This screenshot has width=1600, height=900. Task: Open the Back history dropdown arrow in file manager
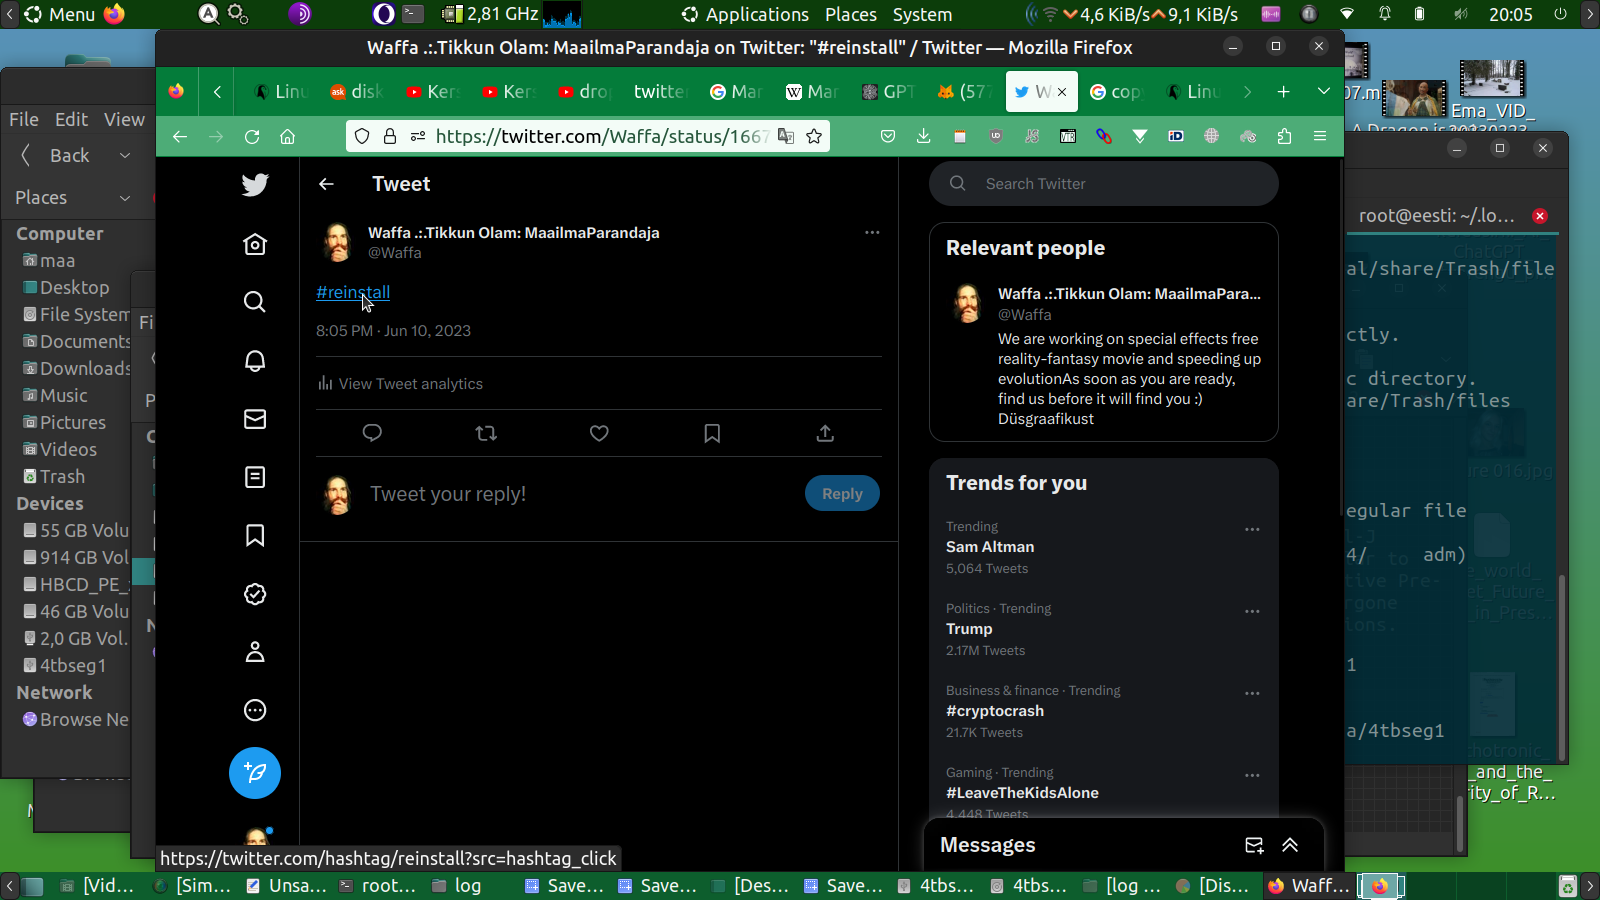(125, 155)
